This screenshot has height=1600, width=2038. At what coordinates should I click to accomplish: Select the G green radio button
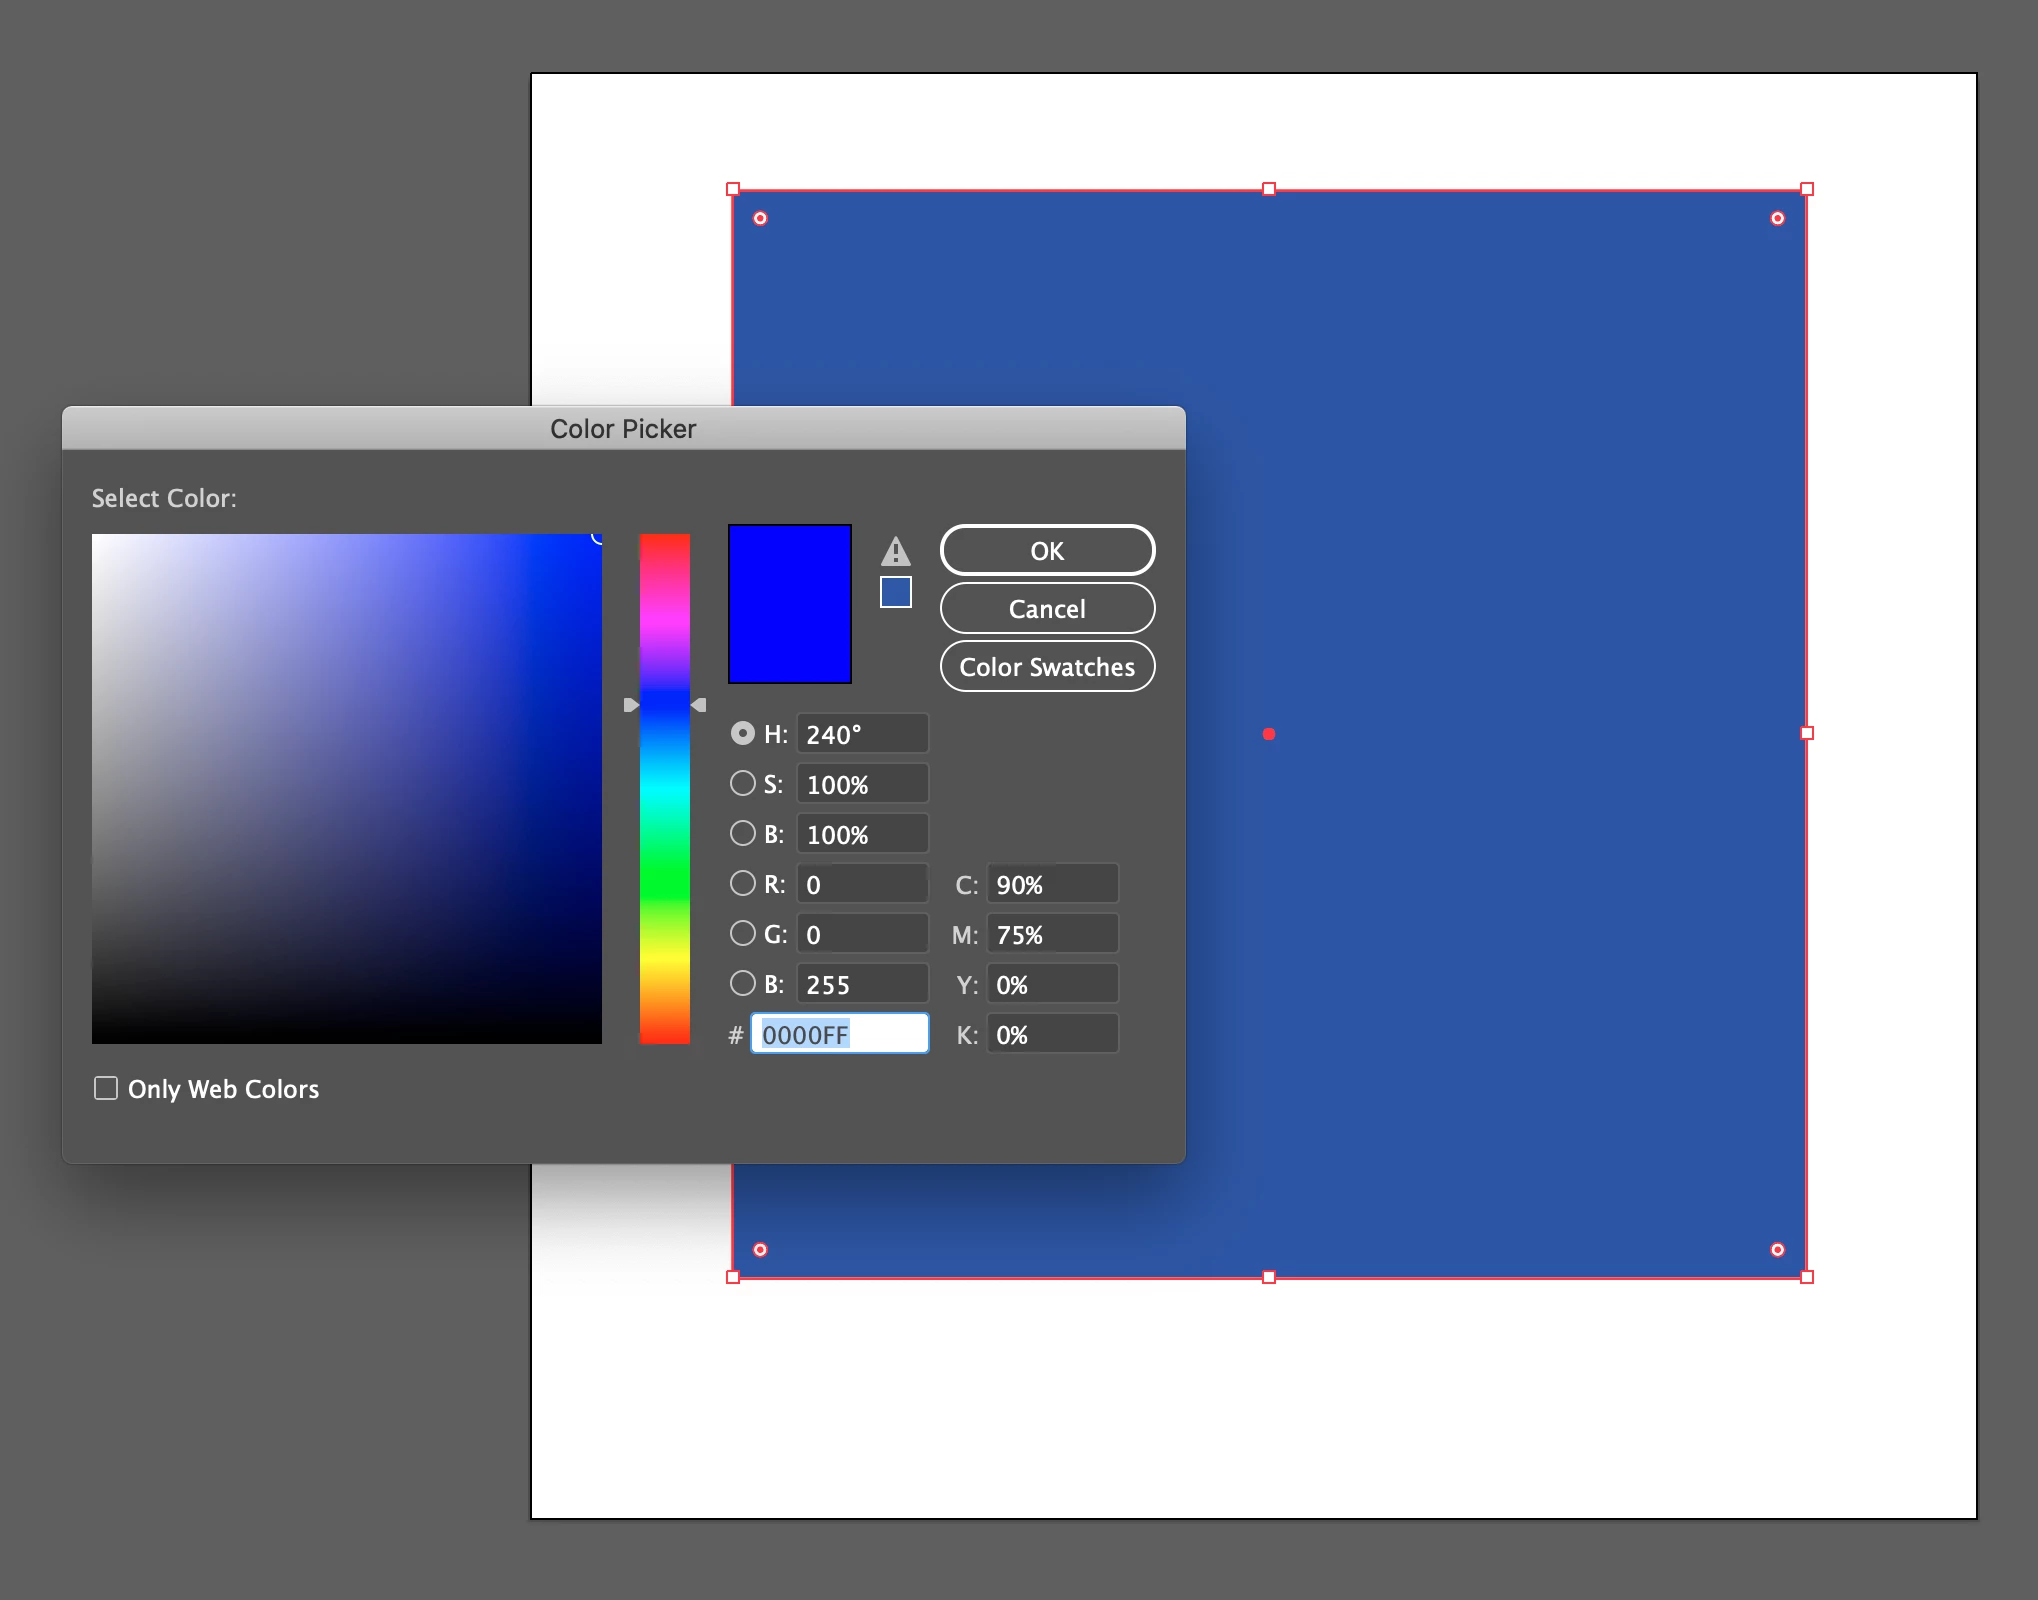click(x=742, y=933)
